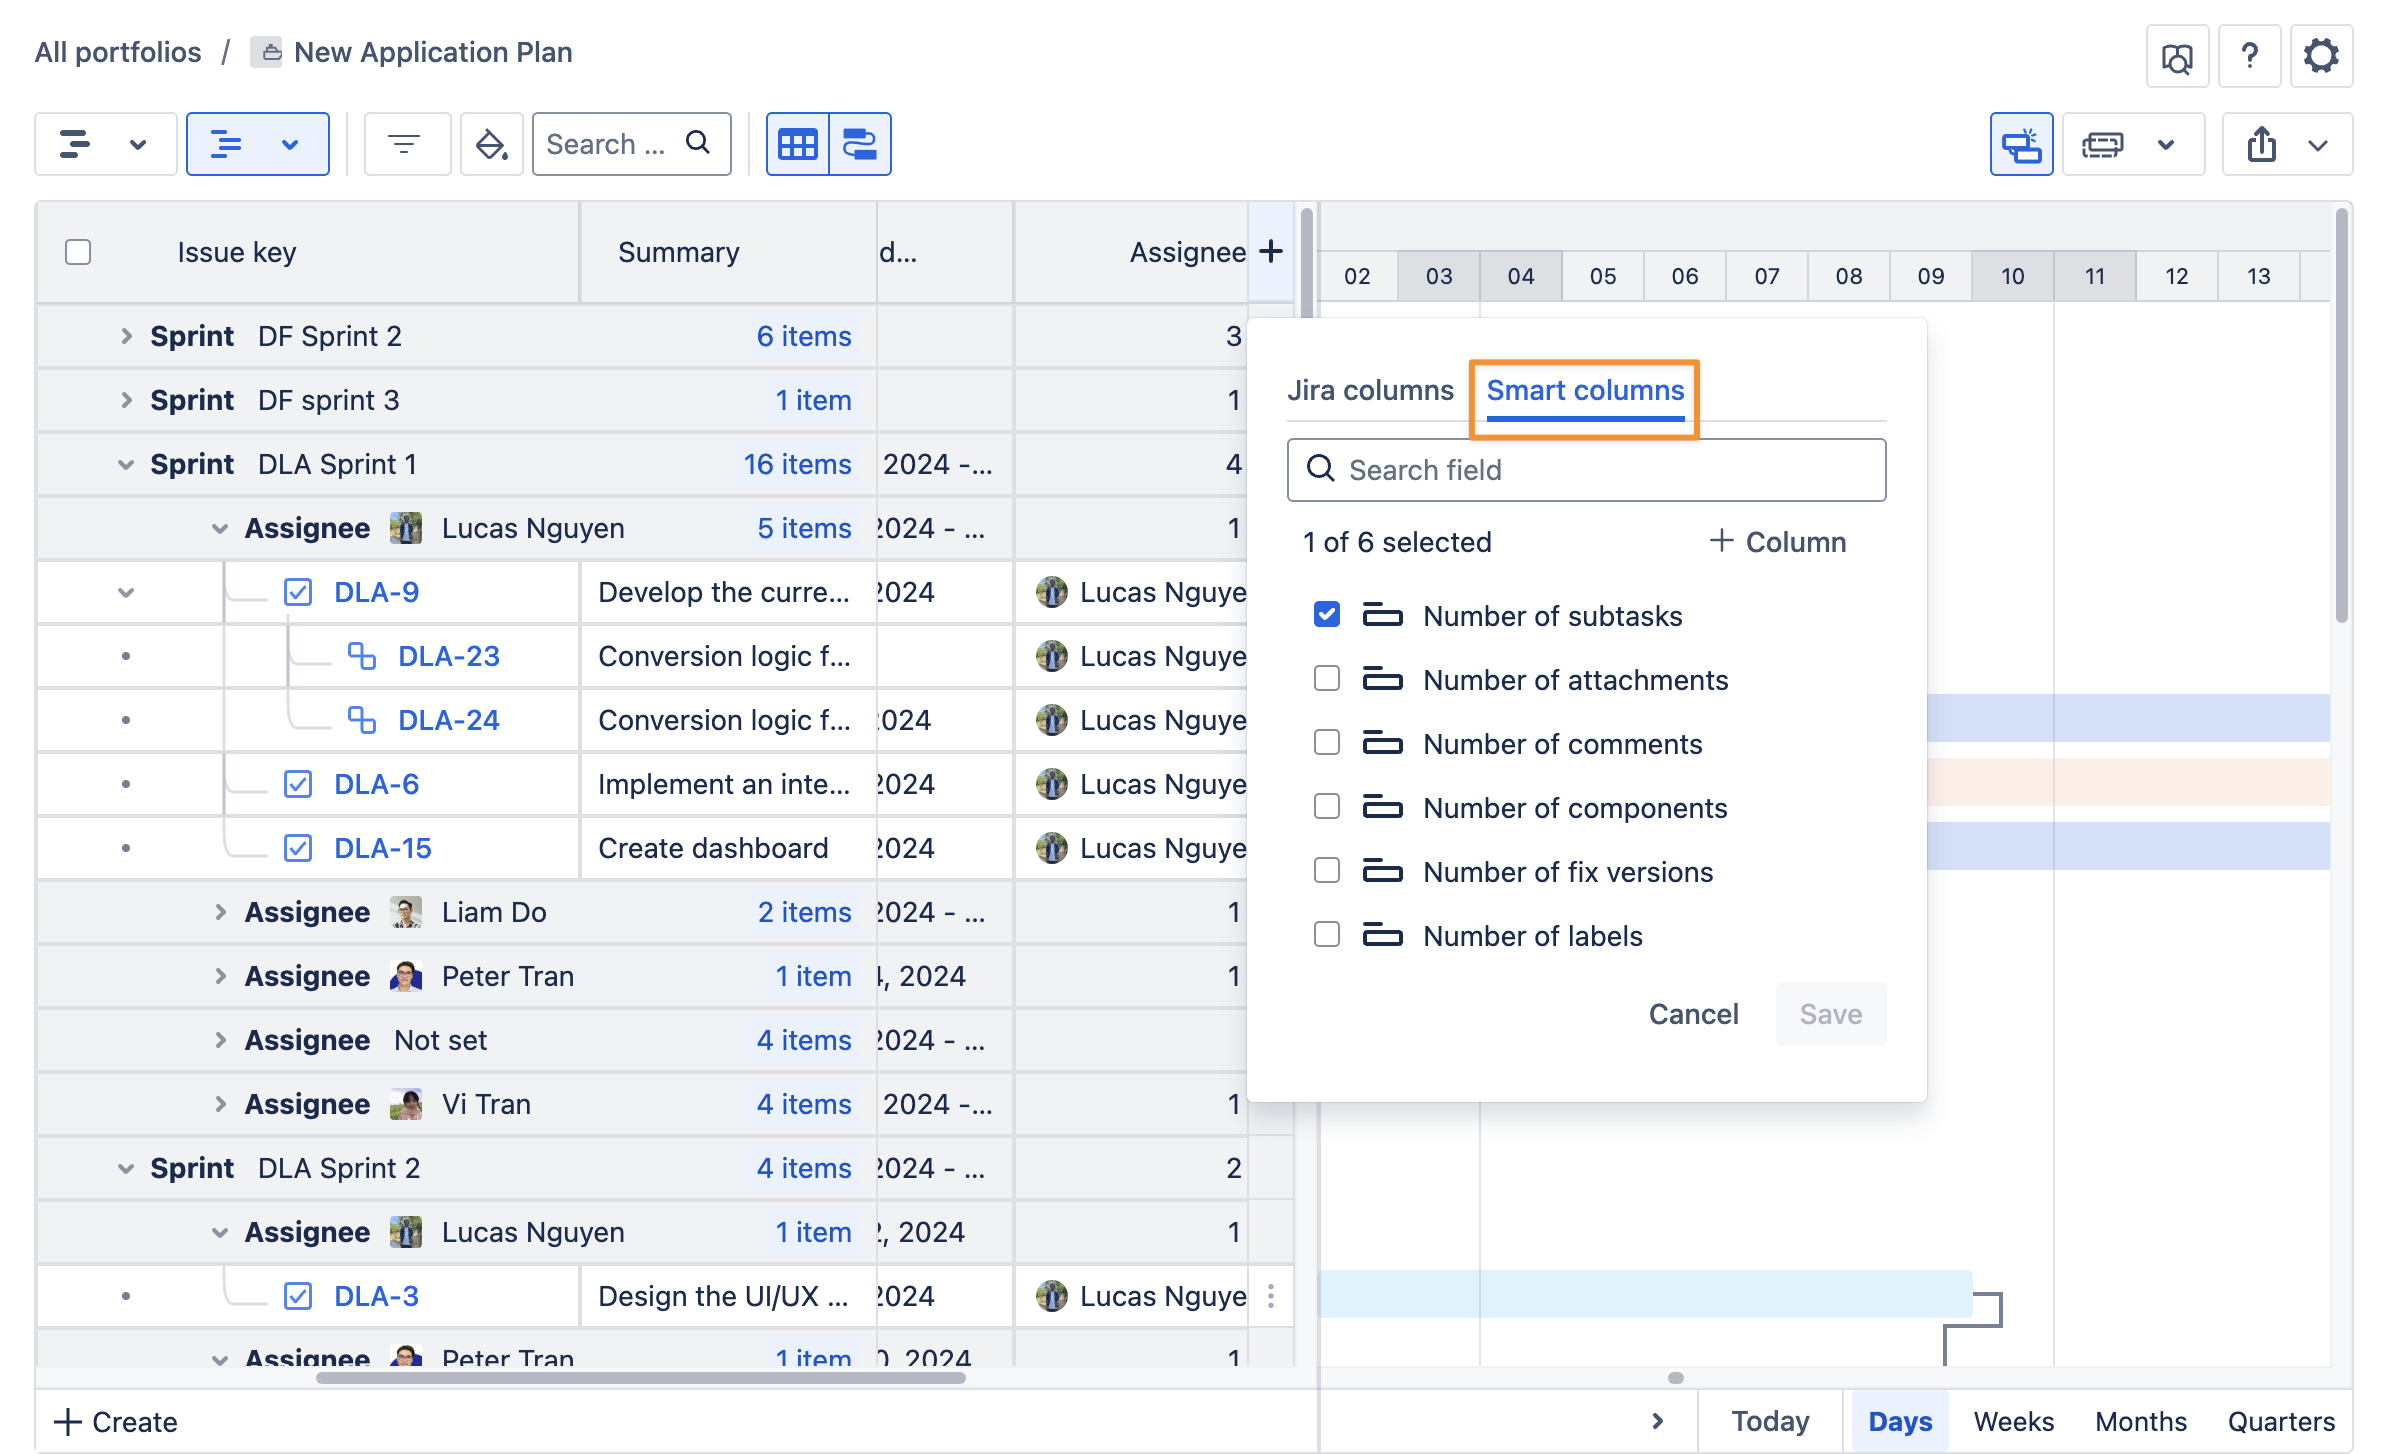
Task: Click the plus icon to add column
Action: 1270,251
